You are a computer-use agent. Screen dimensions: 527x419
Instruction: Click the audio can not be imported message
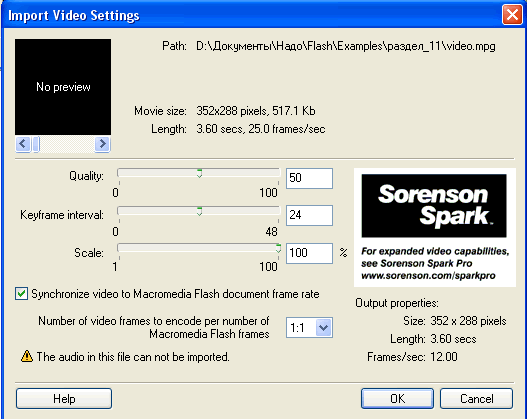pos(133,357)
